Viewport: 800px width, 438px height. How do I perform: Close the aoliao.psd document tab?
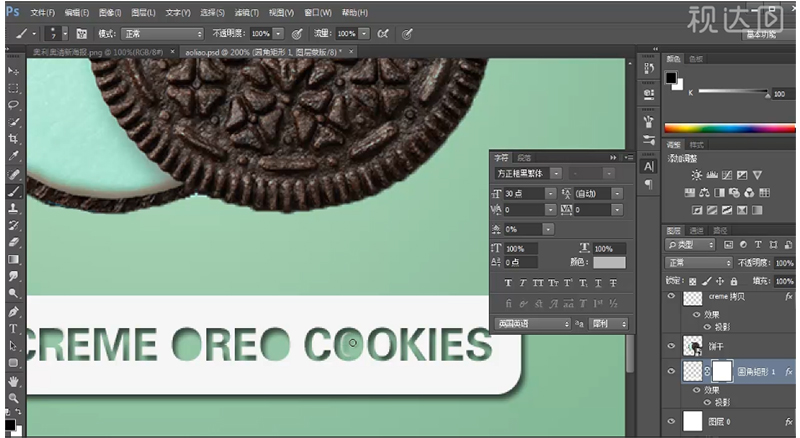click(351, 52)
